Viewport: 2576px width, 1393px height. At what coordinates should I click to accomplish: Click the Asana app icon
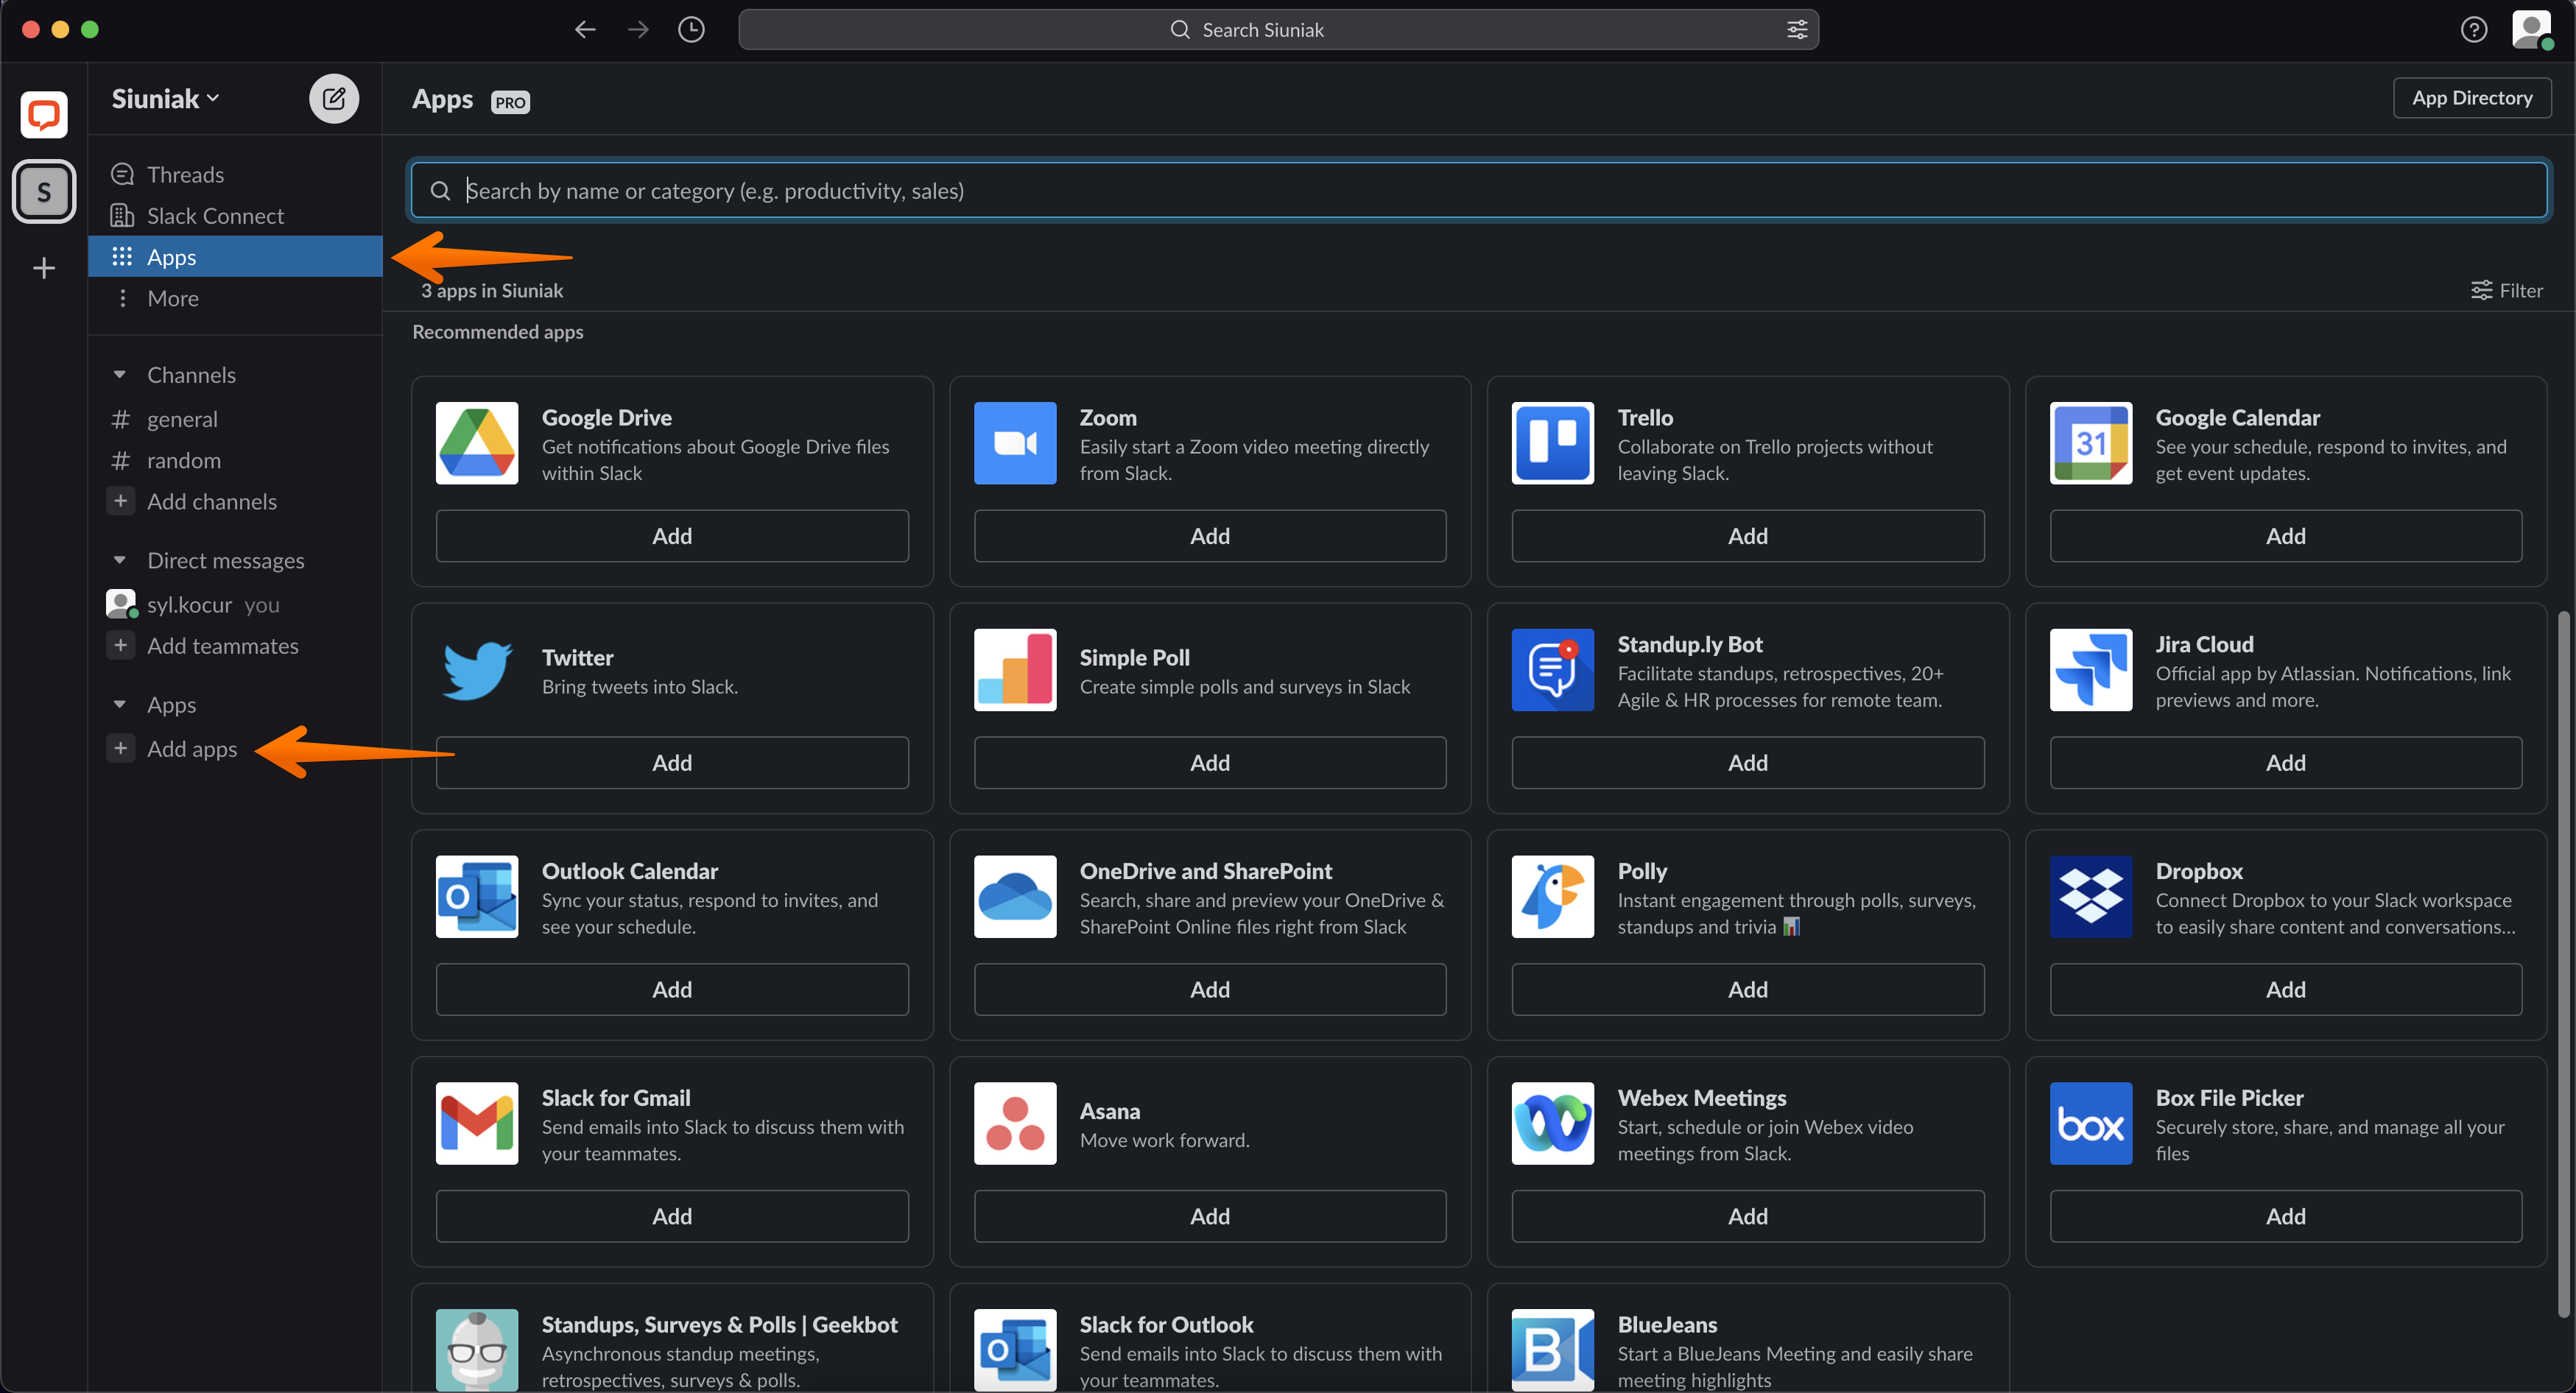(x=1015, y=1123)
